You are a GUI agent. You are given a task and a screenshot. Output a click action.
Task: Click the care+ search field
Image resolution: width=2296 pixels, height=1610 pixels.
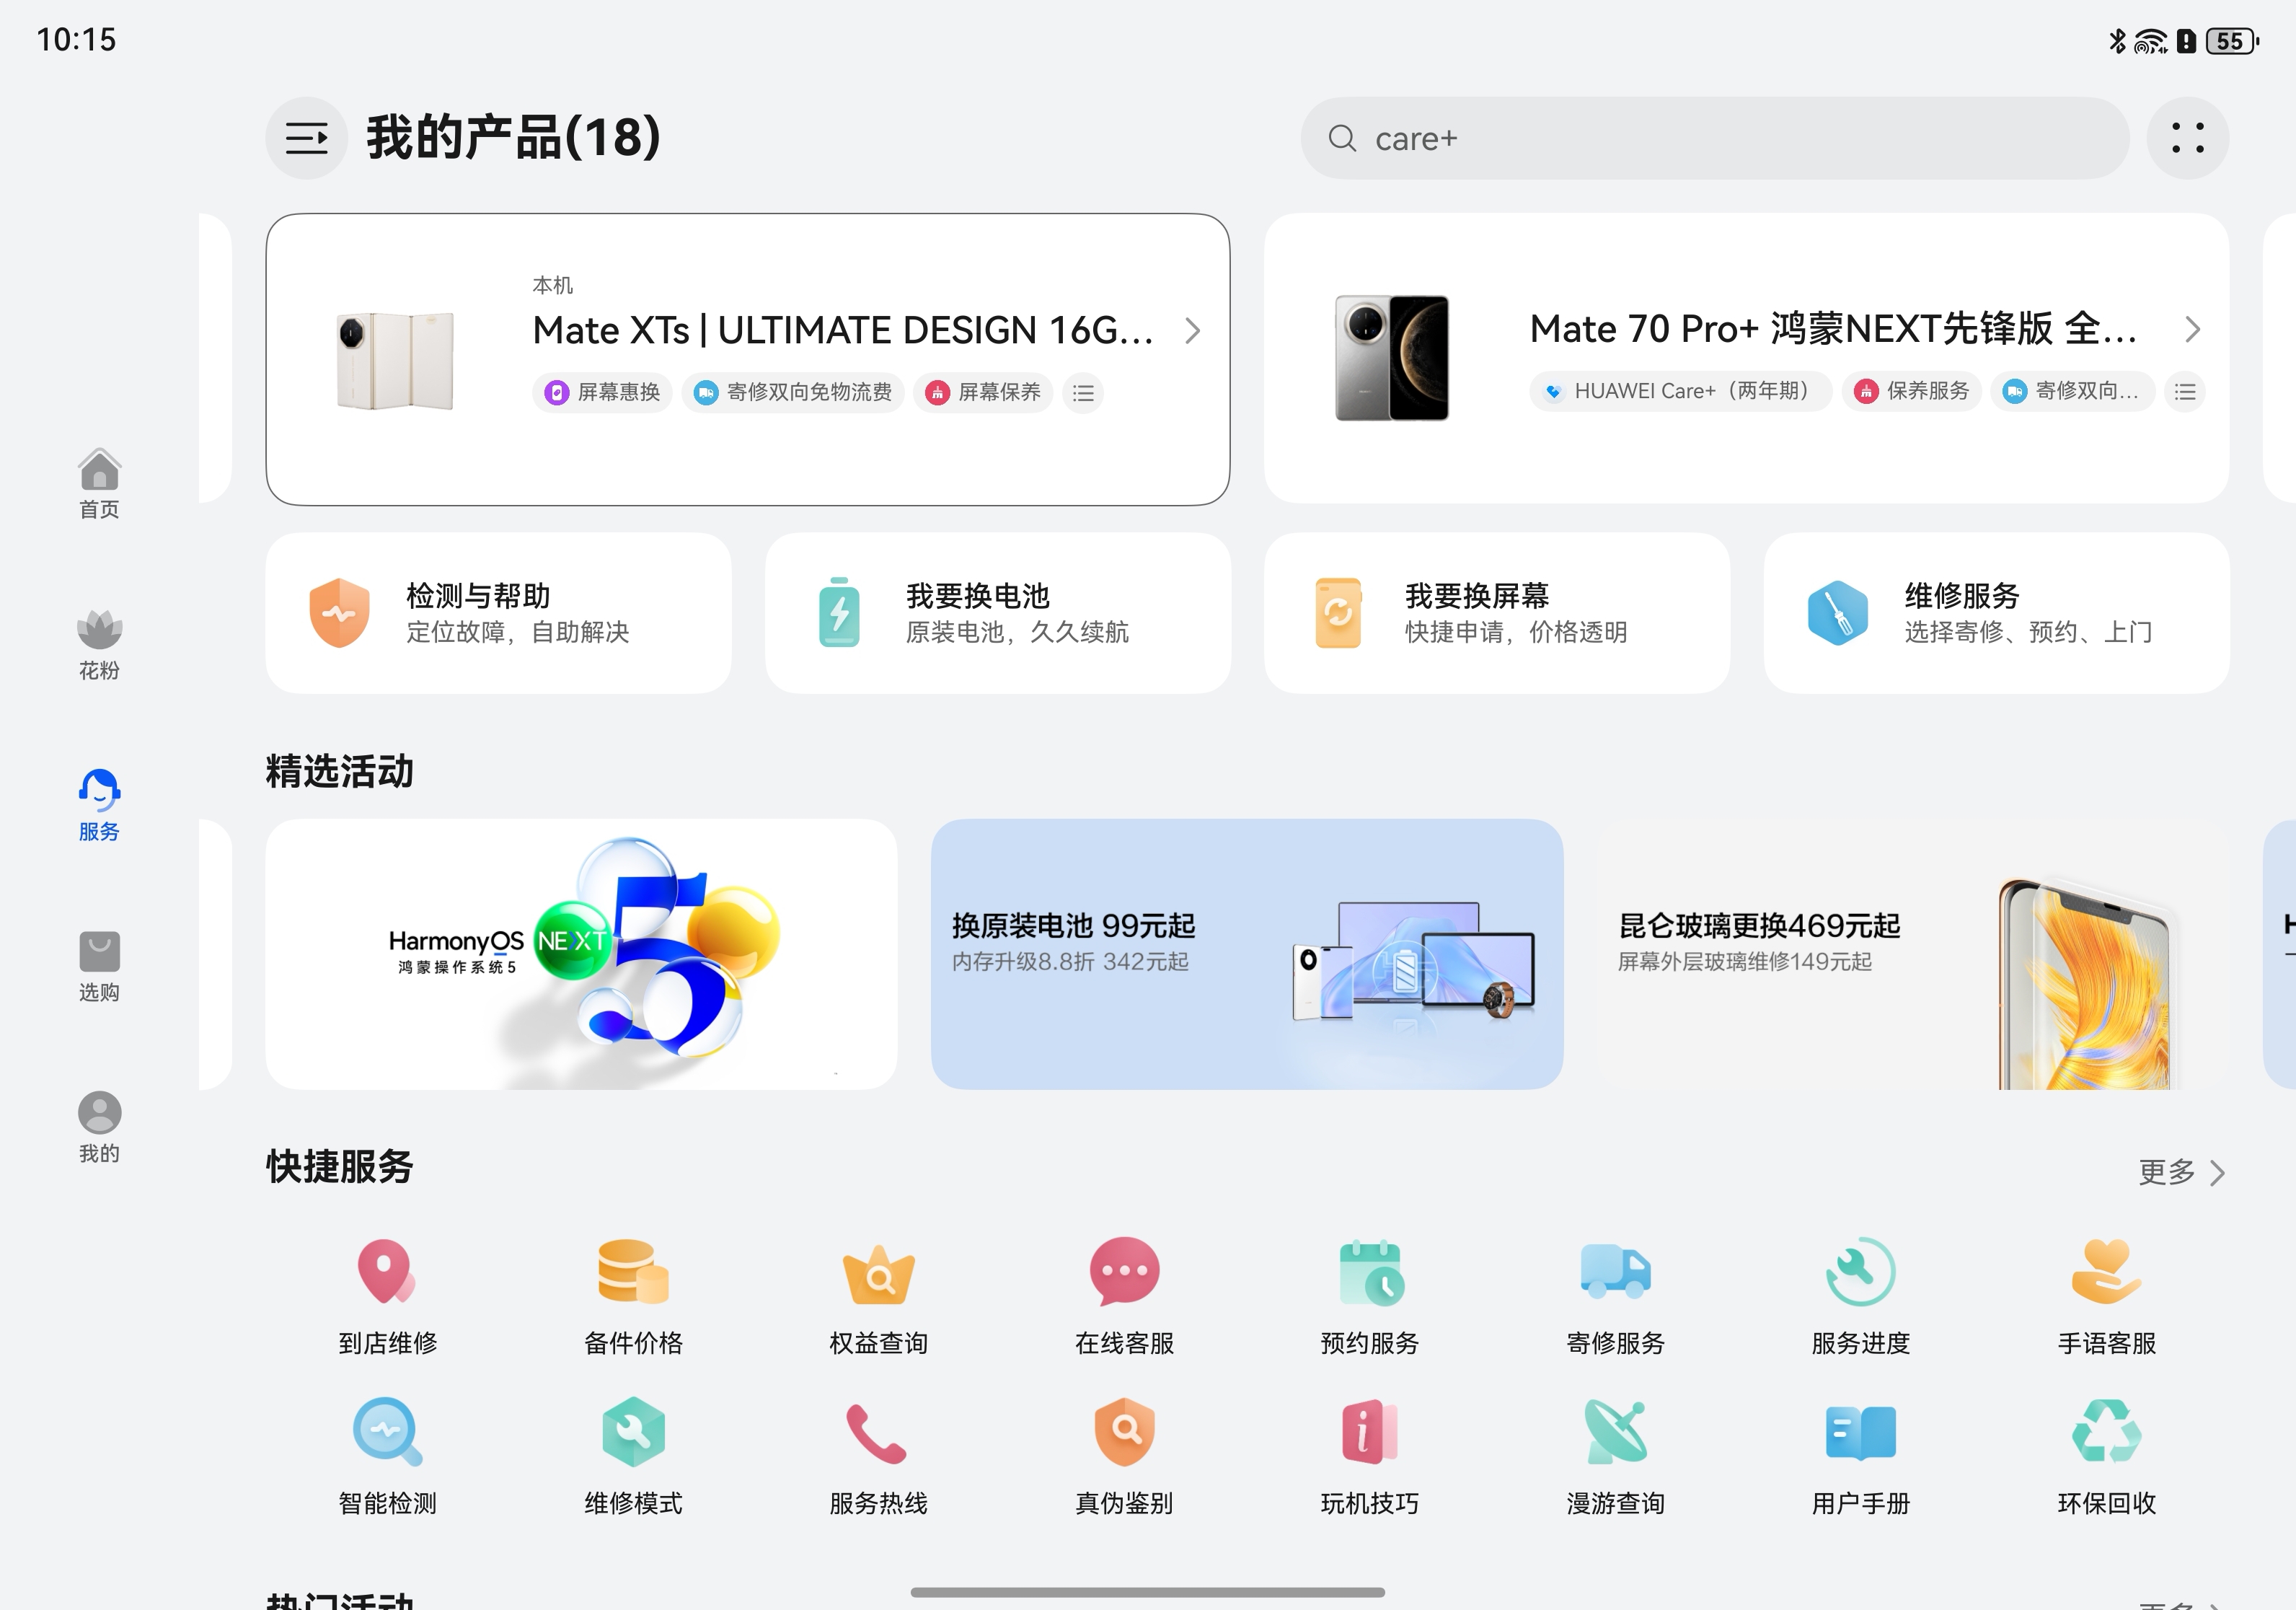tap(1714, 138)
